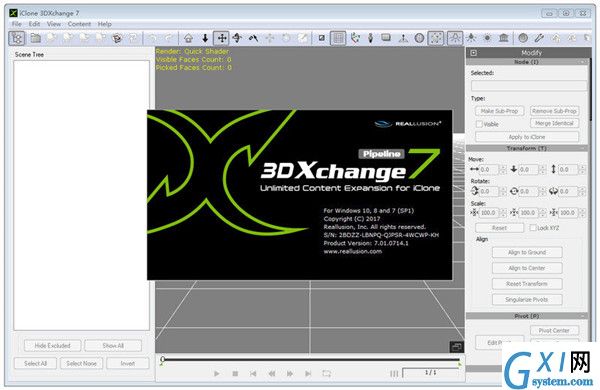The image size is (600, 390).
Task: Click the Reset transform button
Action: coord(499,228)
